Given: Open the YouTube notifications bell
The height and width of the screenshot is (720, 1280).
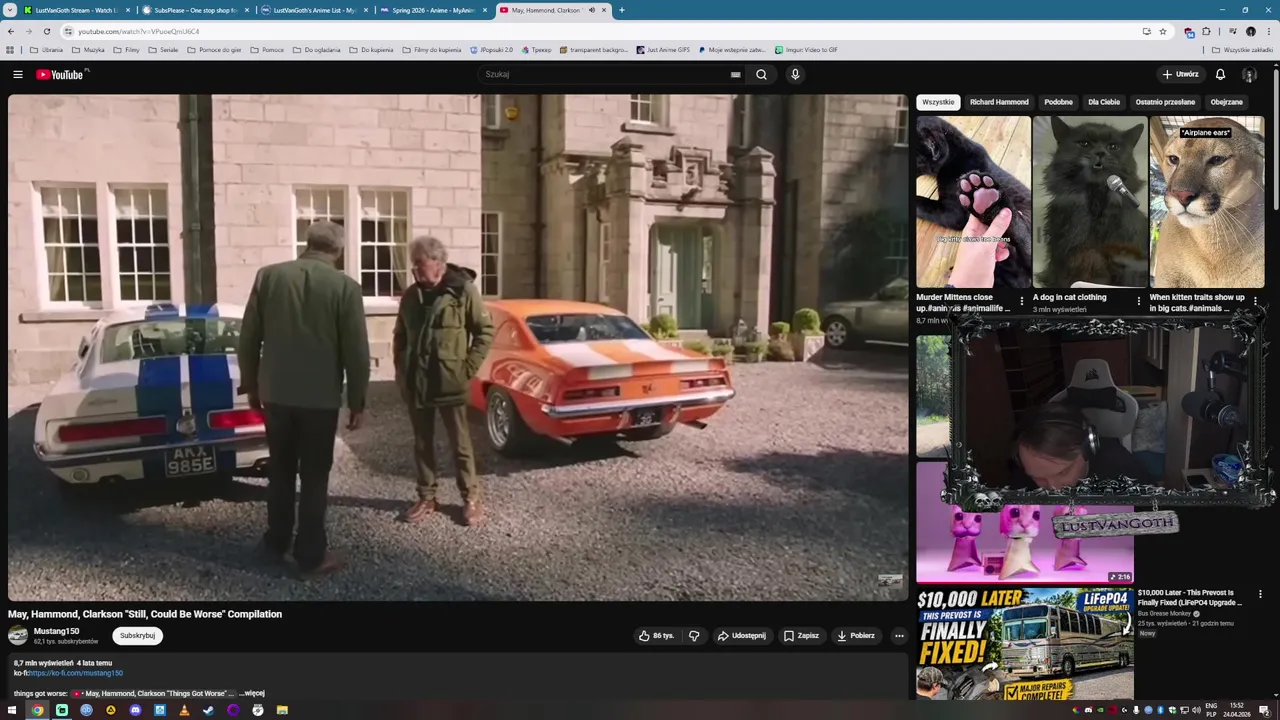Looking at the screenshot, I should coord(1220,74).
